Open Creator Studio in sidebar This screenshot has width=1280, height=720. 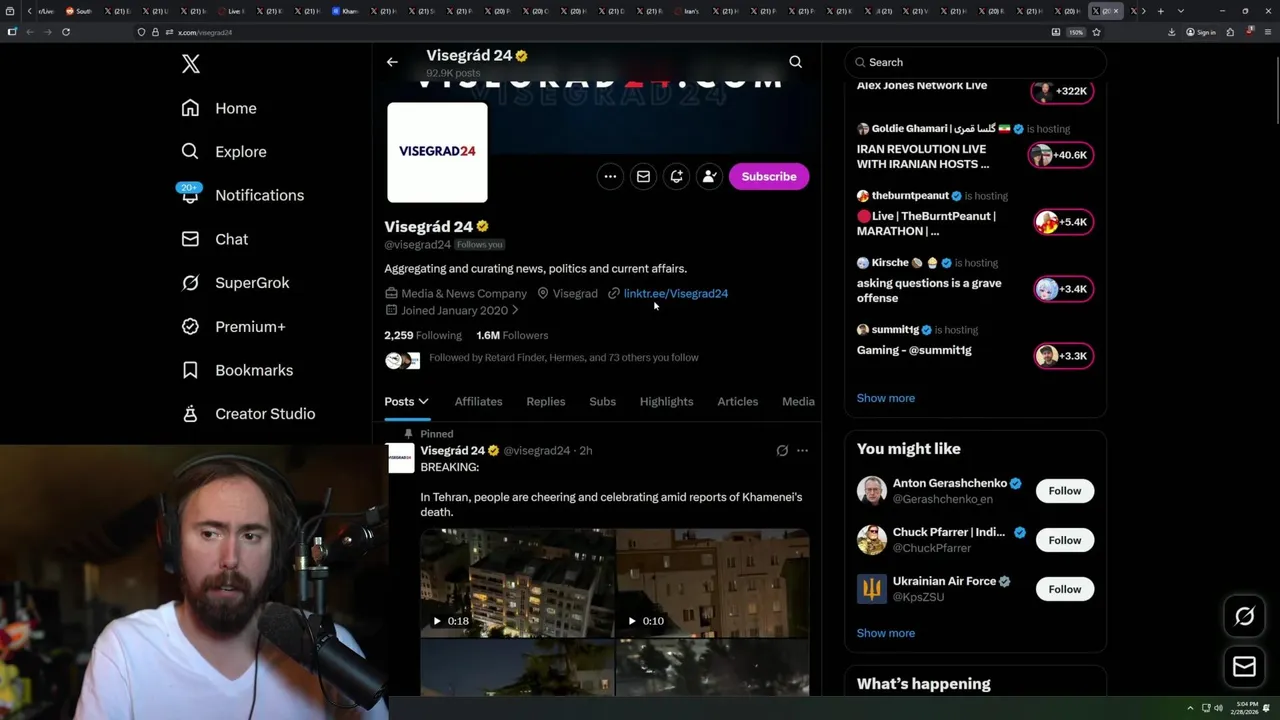pyautogui.click(x=248, y=414)
